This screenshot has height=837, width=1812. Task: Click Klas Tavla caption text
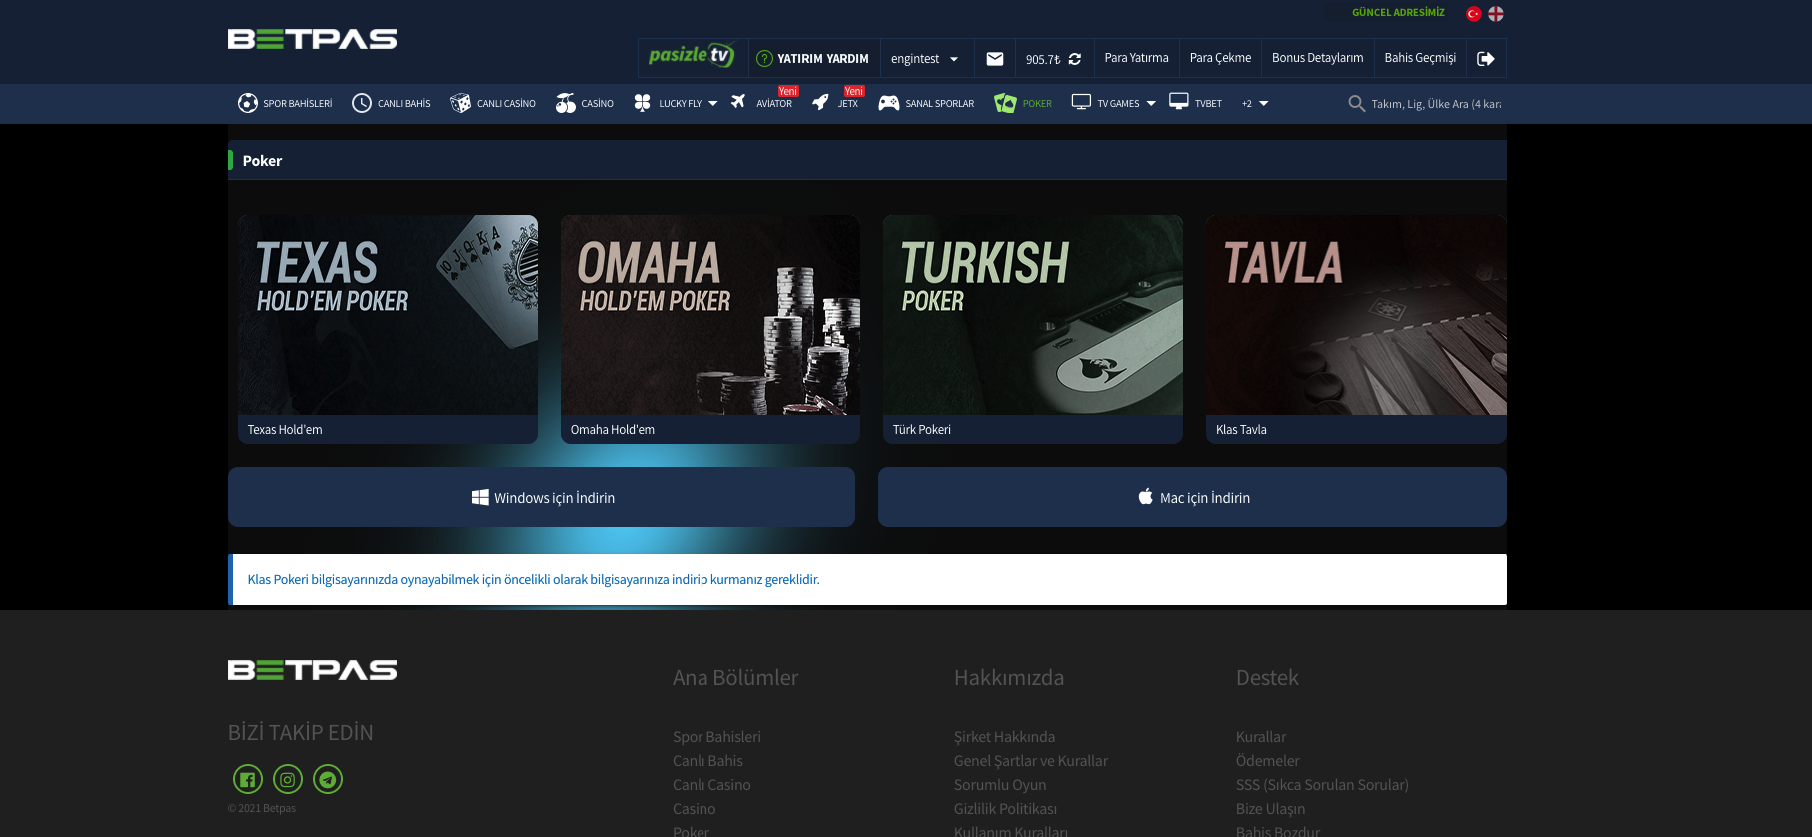pos(1241,430)
